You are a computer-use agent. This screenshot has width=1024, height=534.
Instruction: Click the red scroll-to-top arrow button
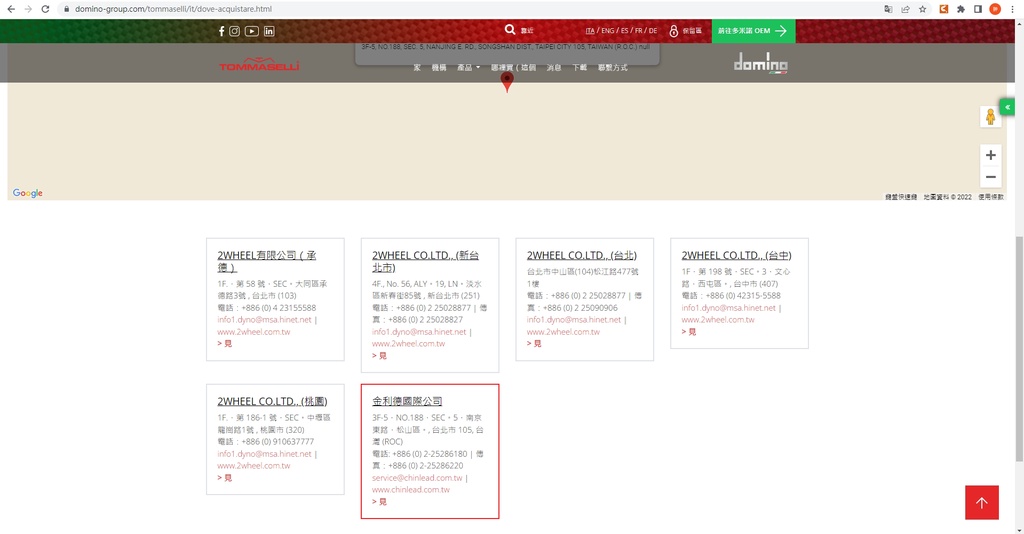[981, 503]
